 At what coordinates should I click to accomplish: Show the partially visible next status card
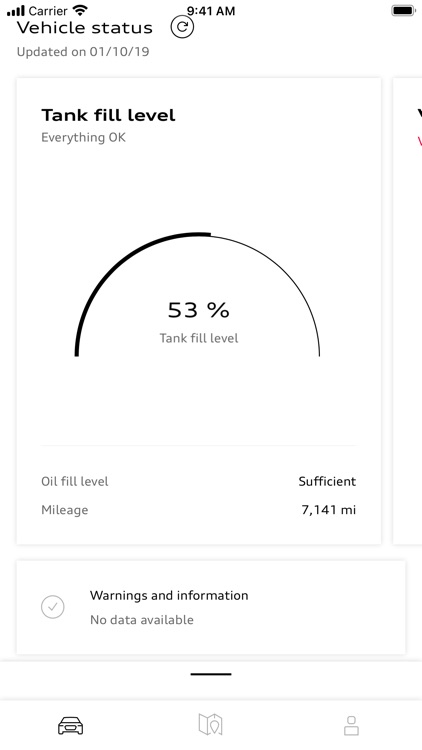(x=408, y=311)
